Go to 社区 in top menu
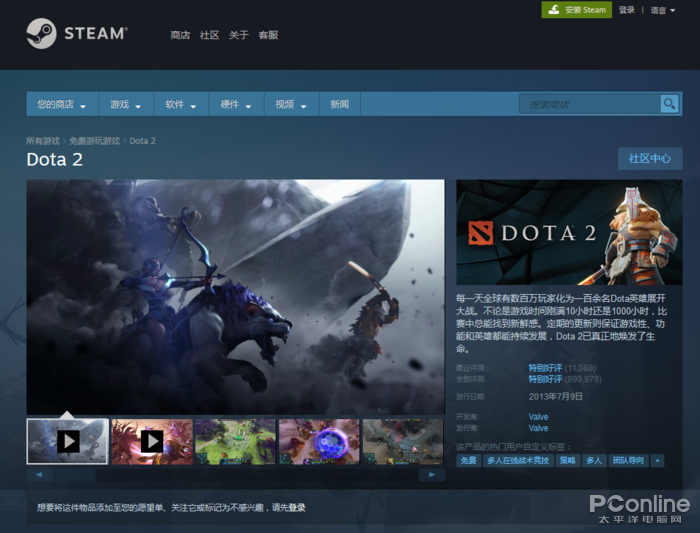 tap(209, 35)
